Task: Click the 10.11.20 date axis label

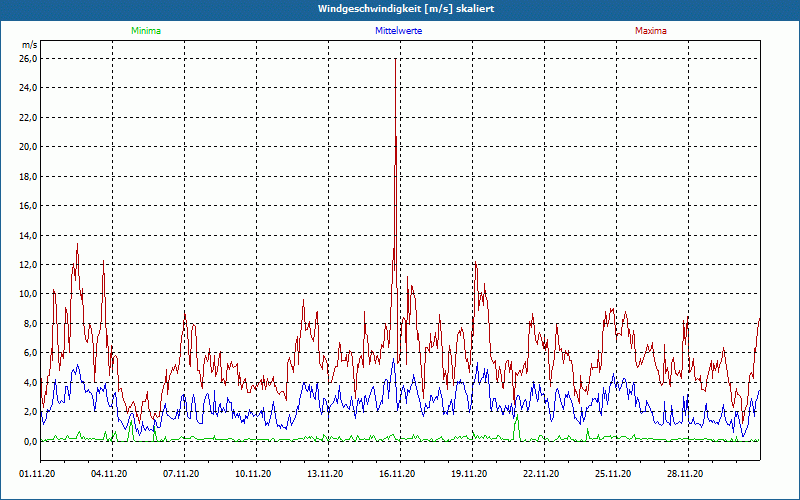Action: tap(253, 474)
